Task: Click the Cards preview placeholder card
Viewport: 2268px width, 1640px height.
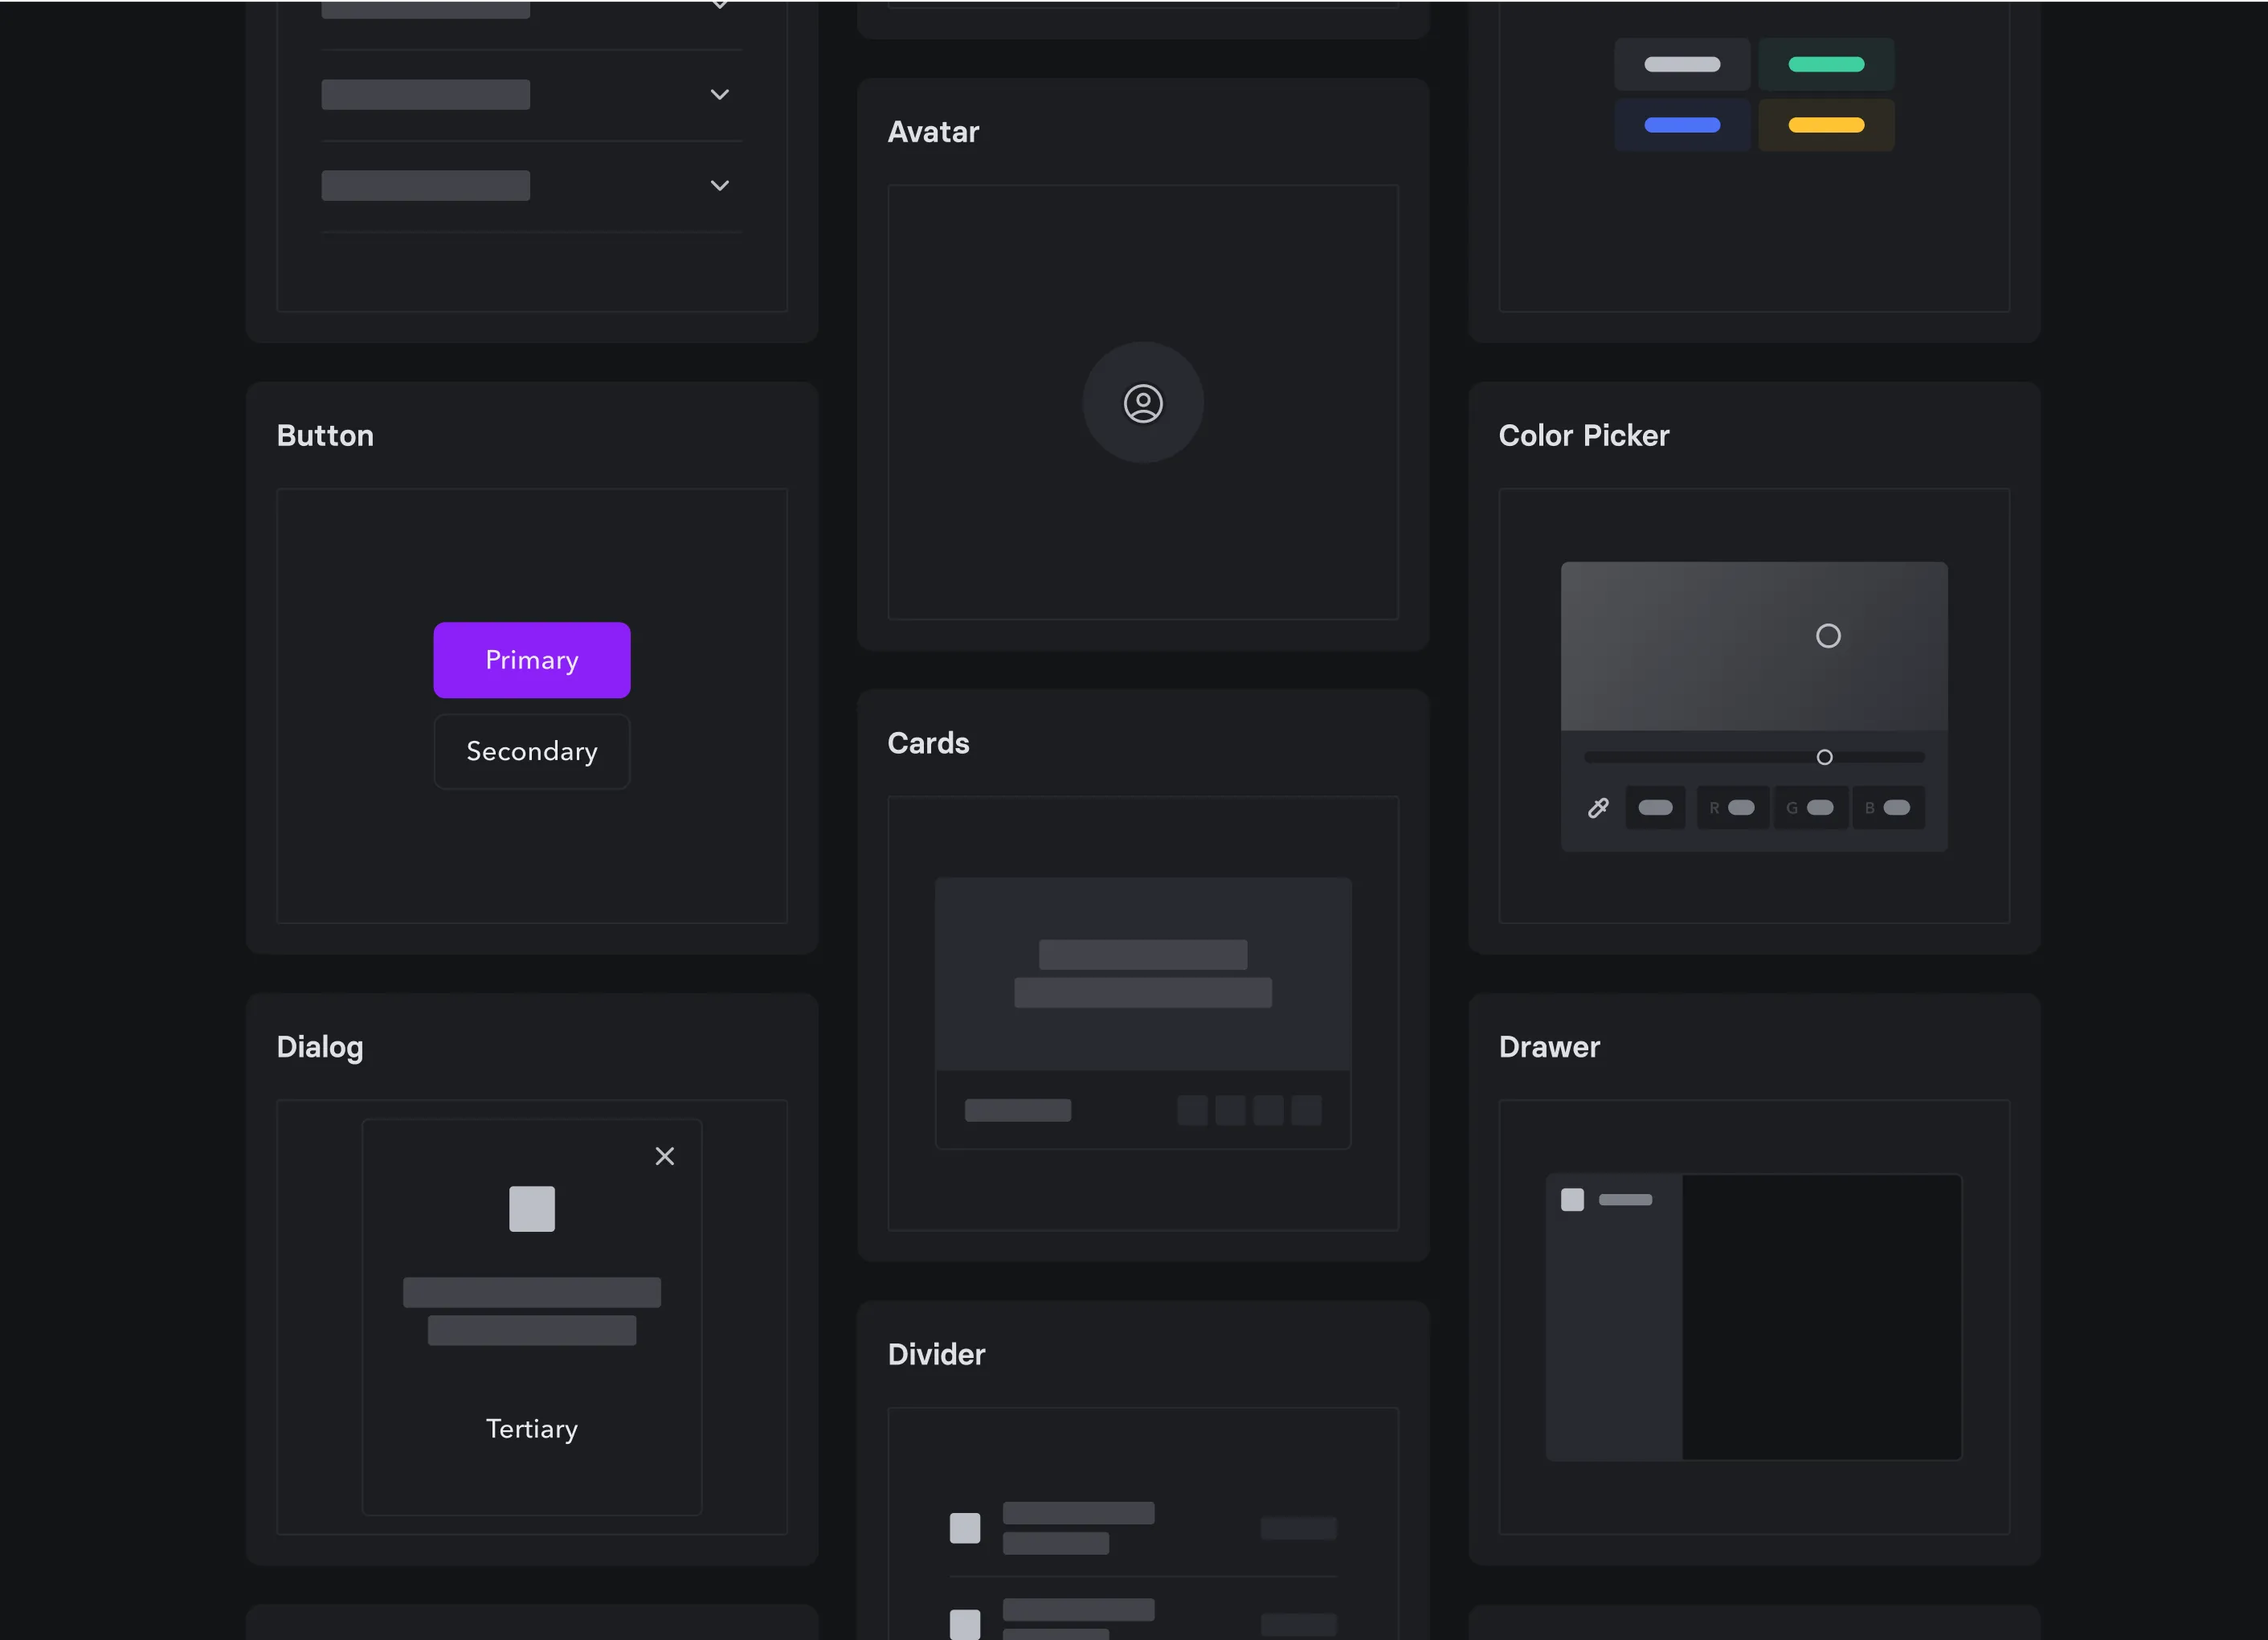Action: (1143, 1013)
